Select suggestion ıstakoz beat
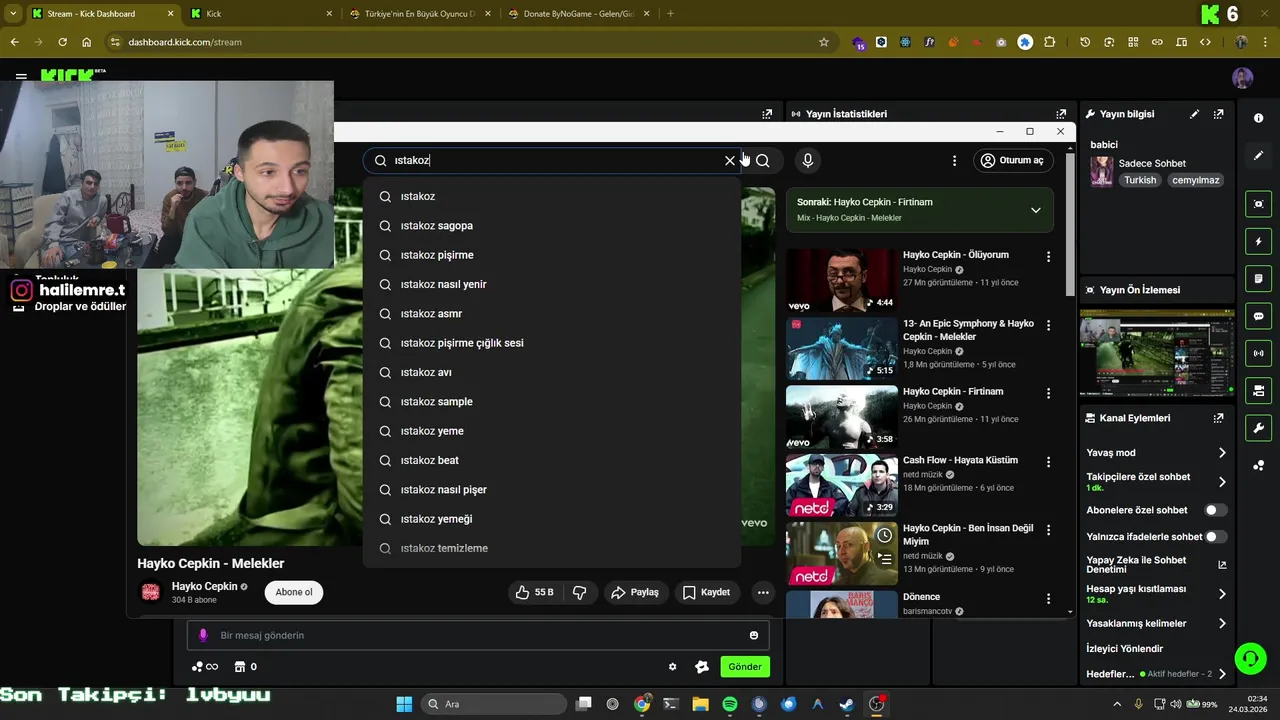Viewport: 1280px width, 720px height. 552,460
